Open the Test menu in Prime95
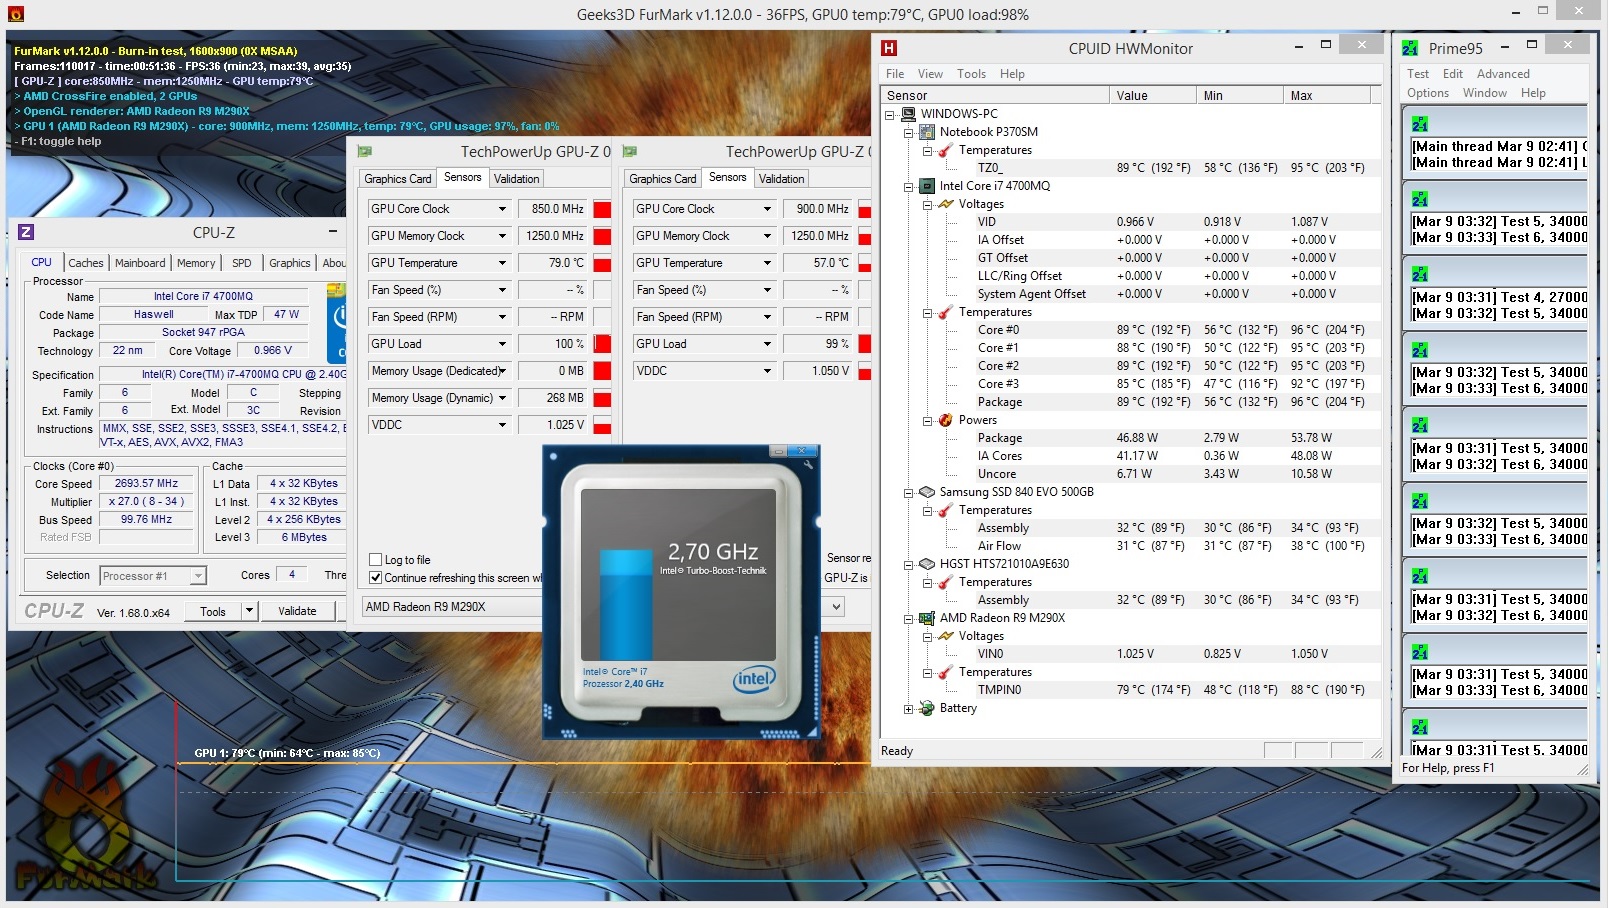 [1418, 74]
